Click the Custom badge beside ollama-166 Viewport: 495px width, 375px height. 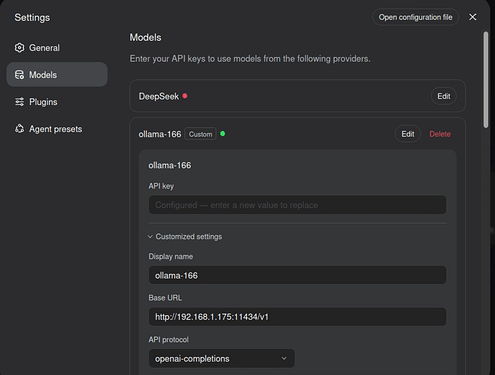200,134
